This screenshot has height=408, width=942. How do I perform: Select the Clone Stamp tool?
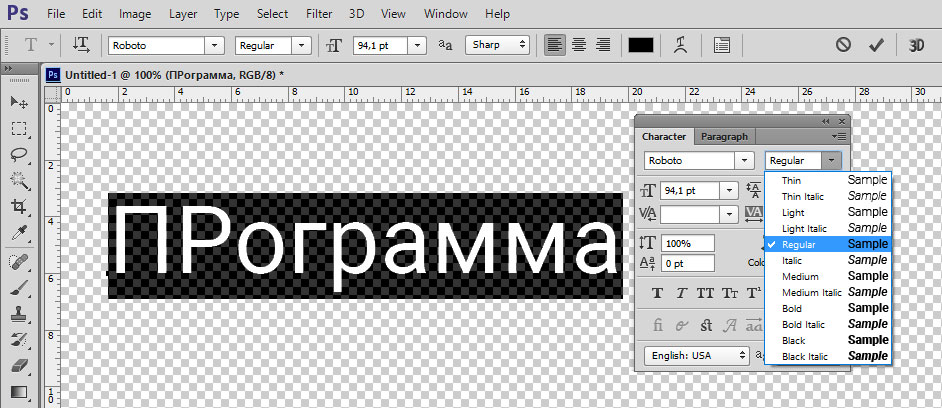(x=19, y=314)
